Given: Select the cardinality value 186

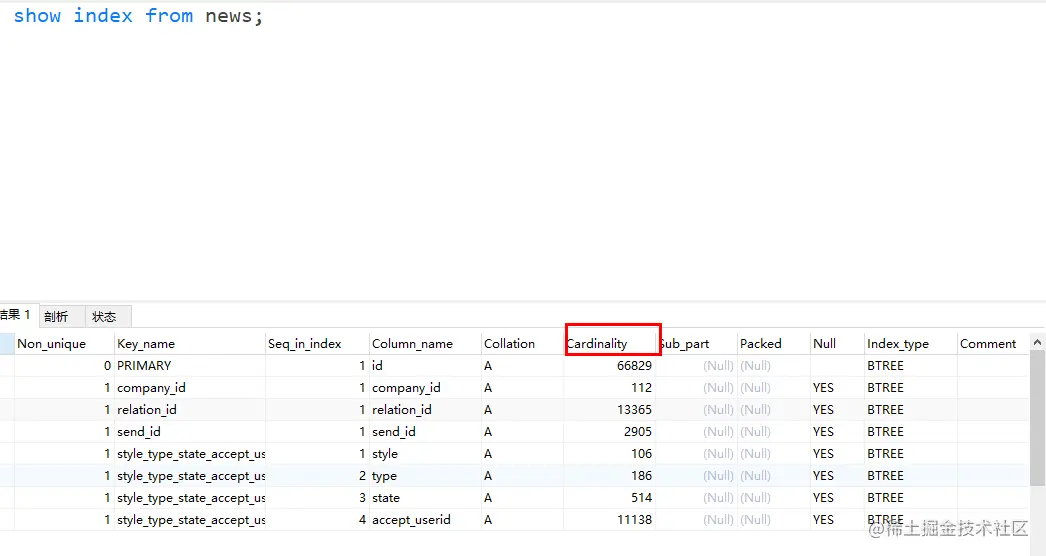Looking at the screenshot, I should [x=610, y=476].
